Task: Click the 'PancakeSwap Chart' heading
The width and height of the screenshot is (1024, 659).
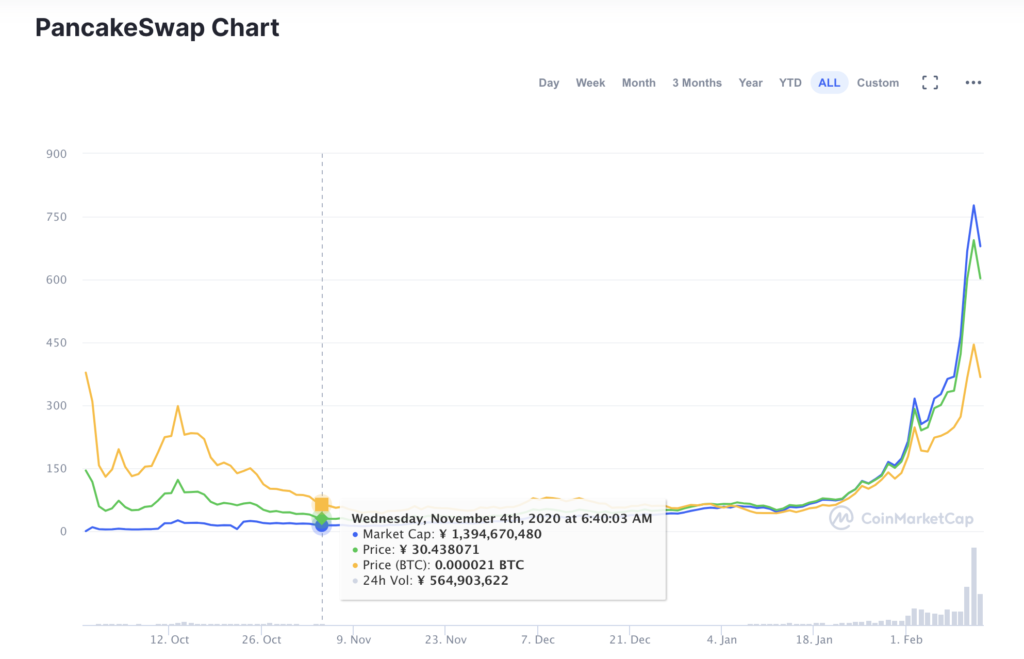Action: [157, 27]
